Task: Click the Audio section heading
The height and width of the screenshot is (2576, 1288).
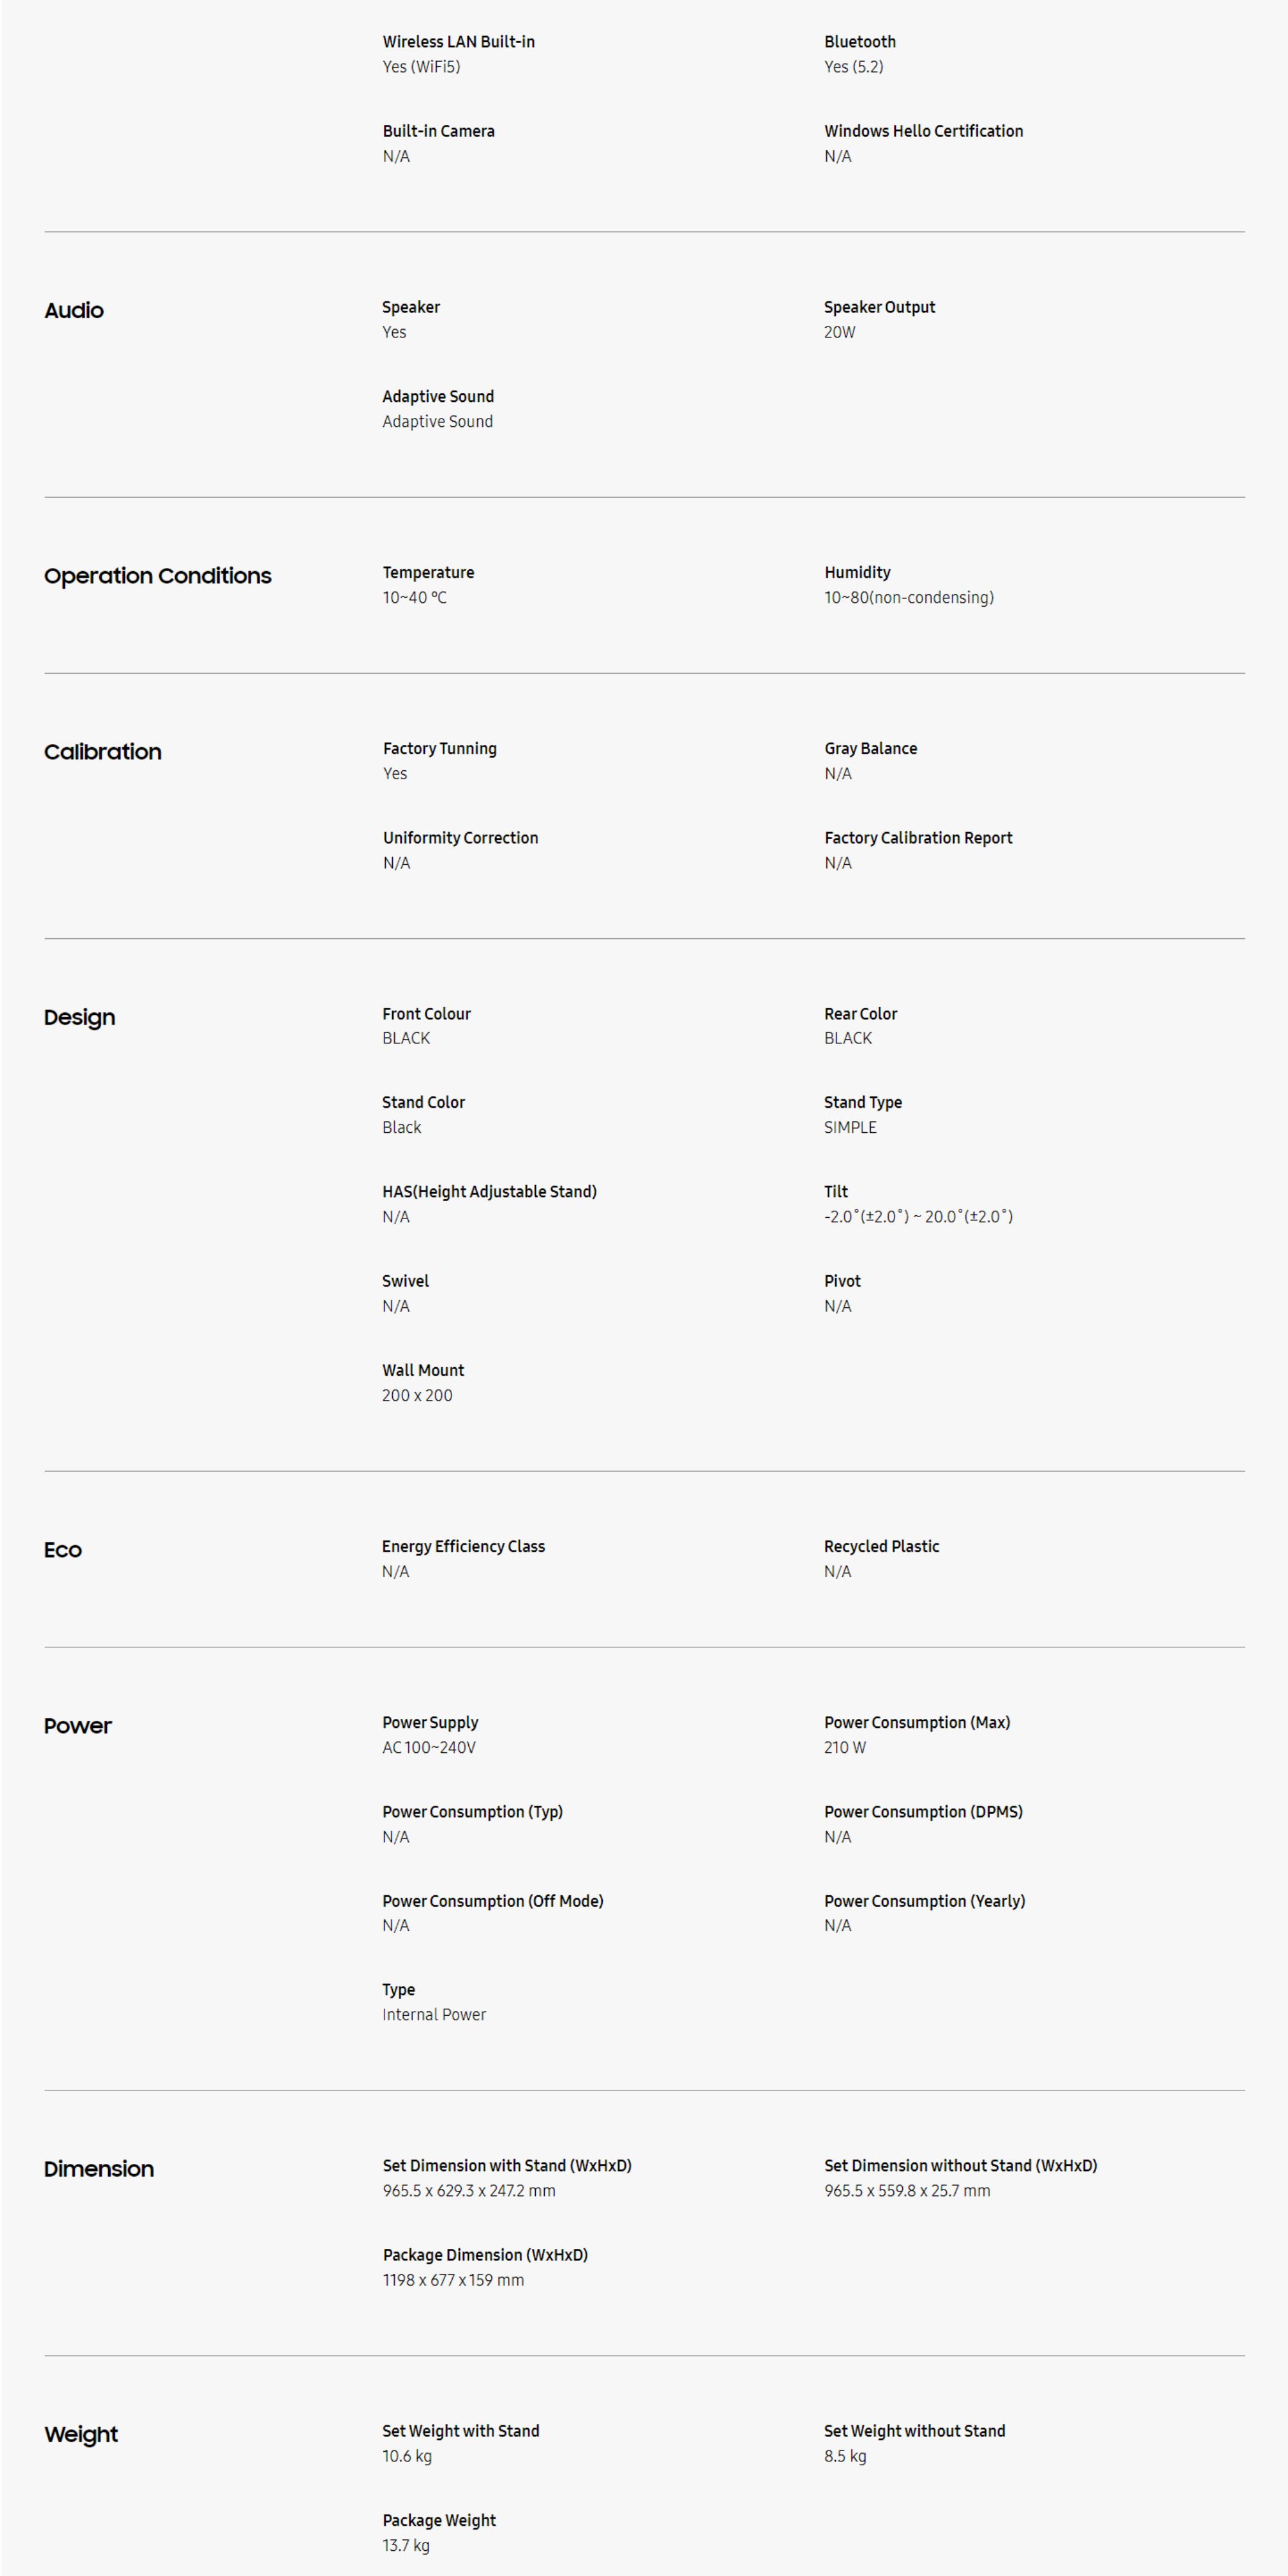Action: click(x=74, y=311)
